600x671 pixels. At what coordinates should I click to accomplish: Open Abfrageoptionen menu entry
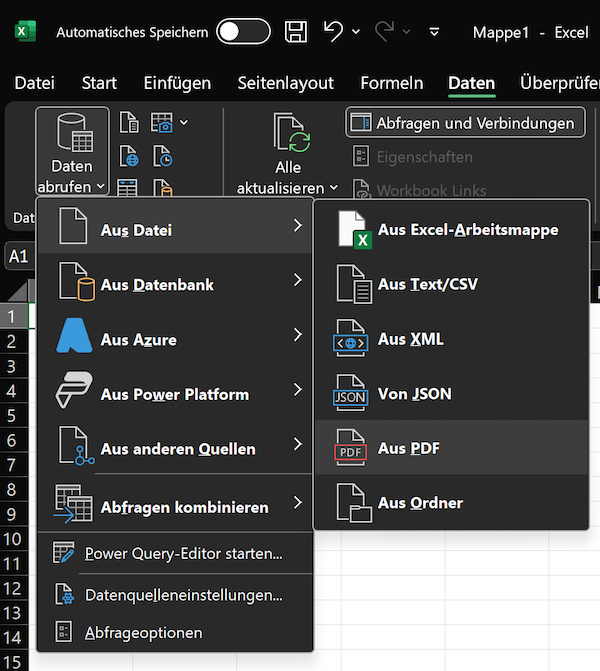click(x=175, y=633)
